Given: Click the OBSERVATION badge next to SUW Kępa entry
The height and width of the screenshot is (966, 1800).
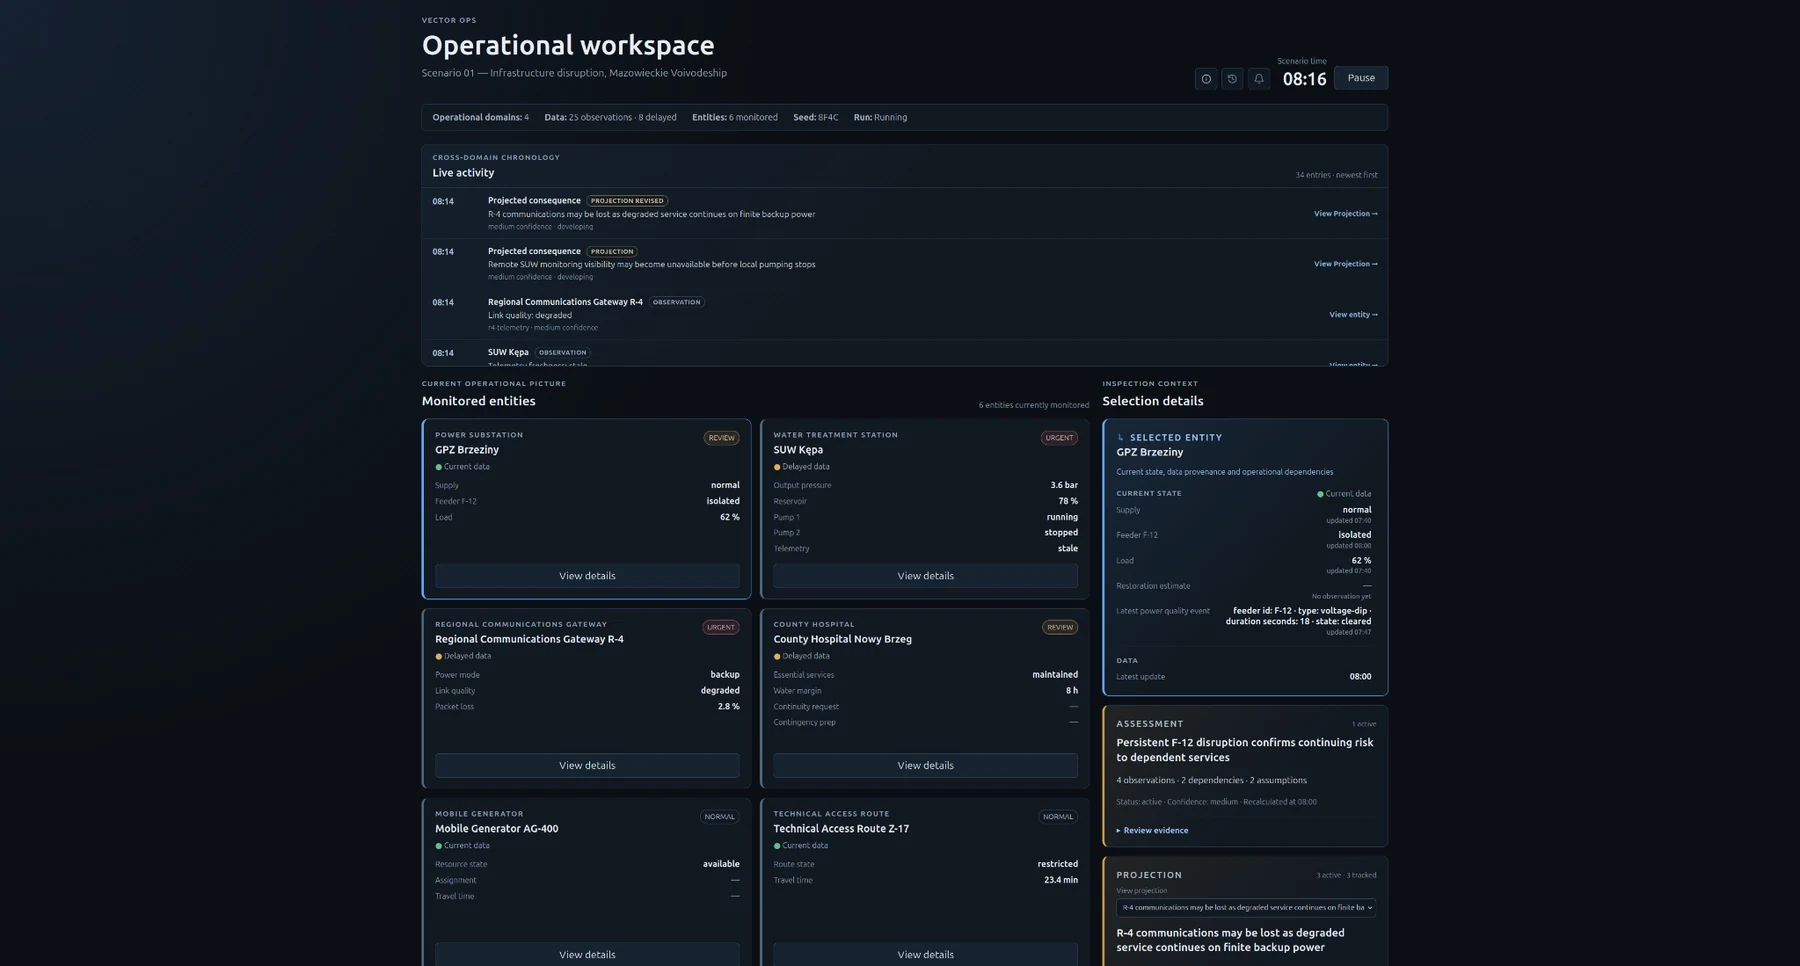Looking at the screenshot, I should (563, 353).
